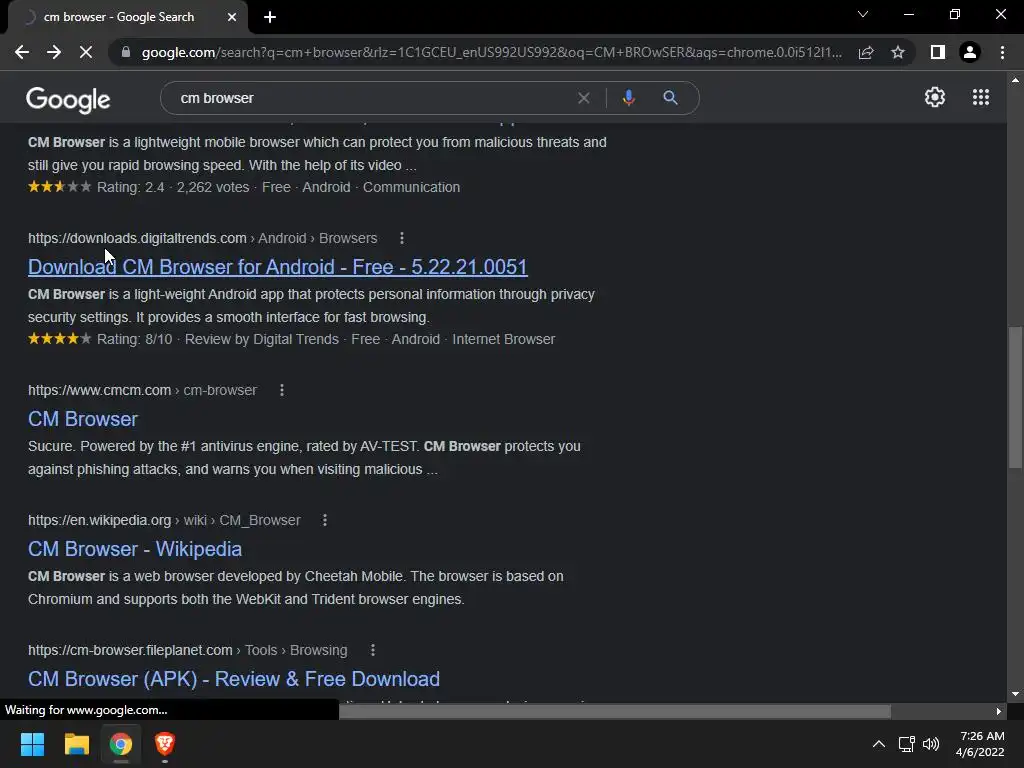
Task: Go to the Google home logo
Action: point(68,100)
